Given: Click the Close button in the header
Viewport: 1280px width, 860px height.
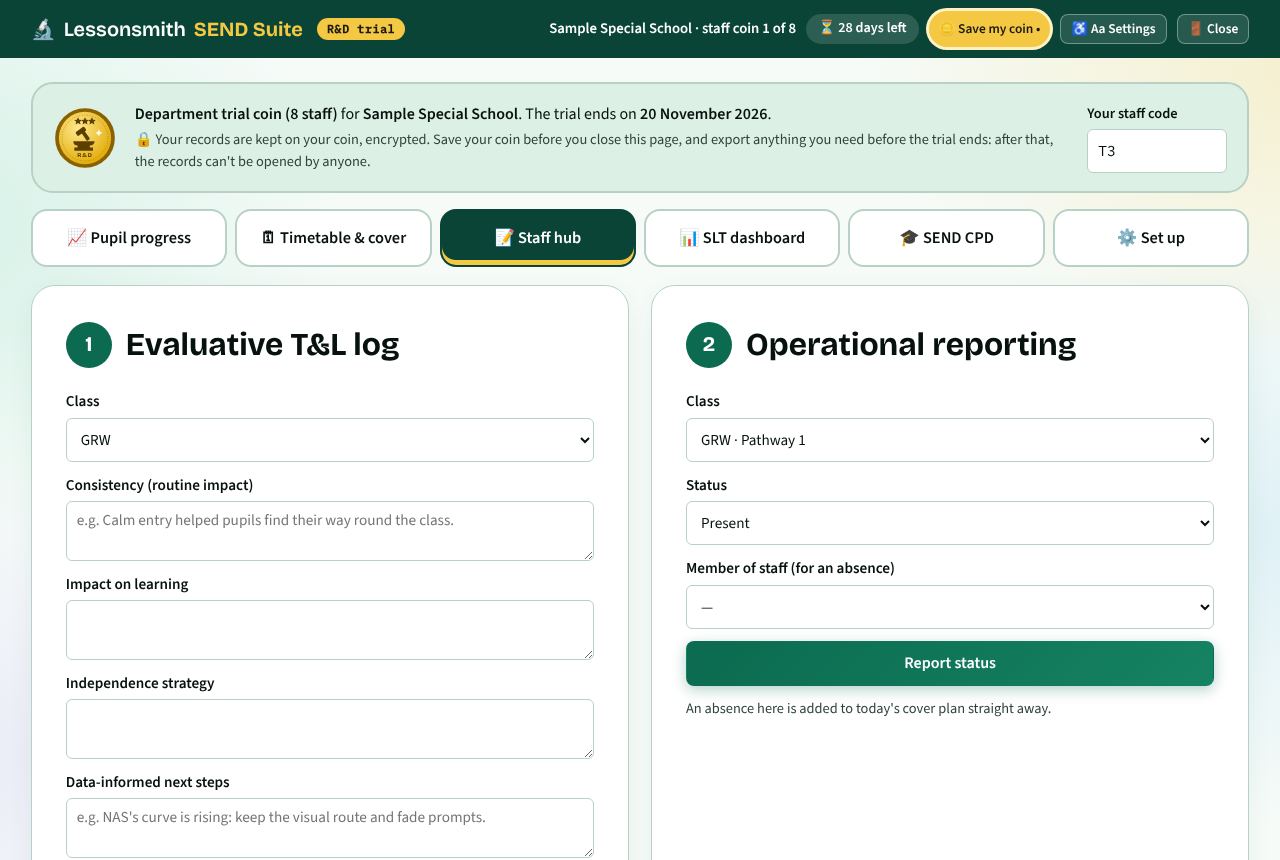Looking at the screenshot, I should (x=1213, y=29).
